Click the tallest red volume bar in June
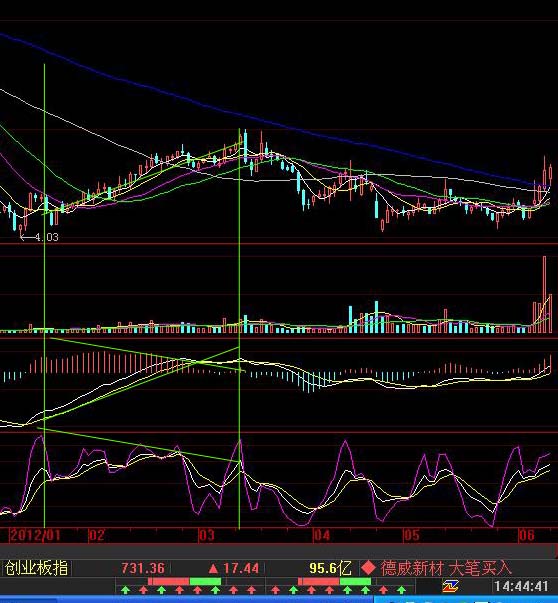The height and width of the screenshot is (603, 558). [544, 294]
